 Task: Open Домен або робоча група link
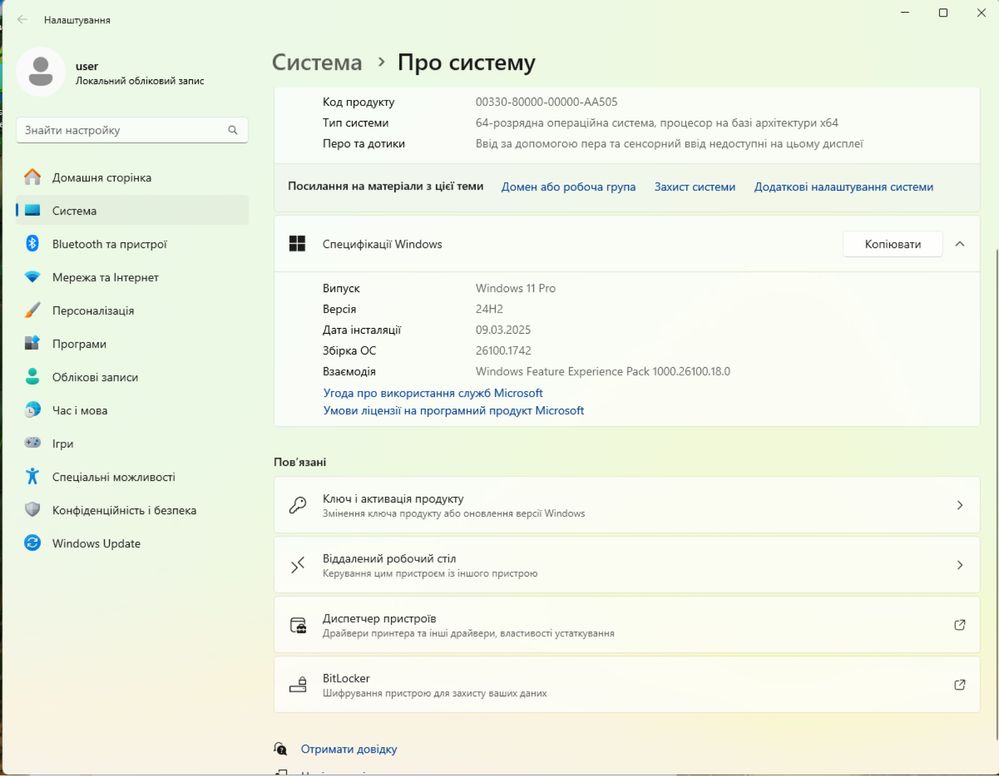point(568,187)
